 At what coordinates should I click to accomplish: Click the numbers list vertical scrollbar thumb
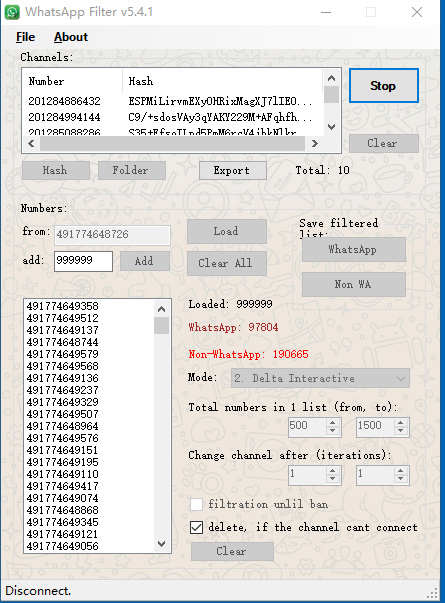[162, 325]
